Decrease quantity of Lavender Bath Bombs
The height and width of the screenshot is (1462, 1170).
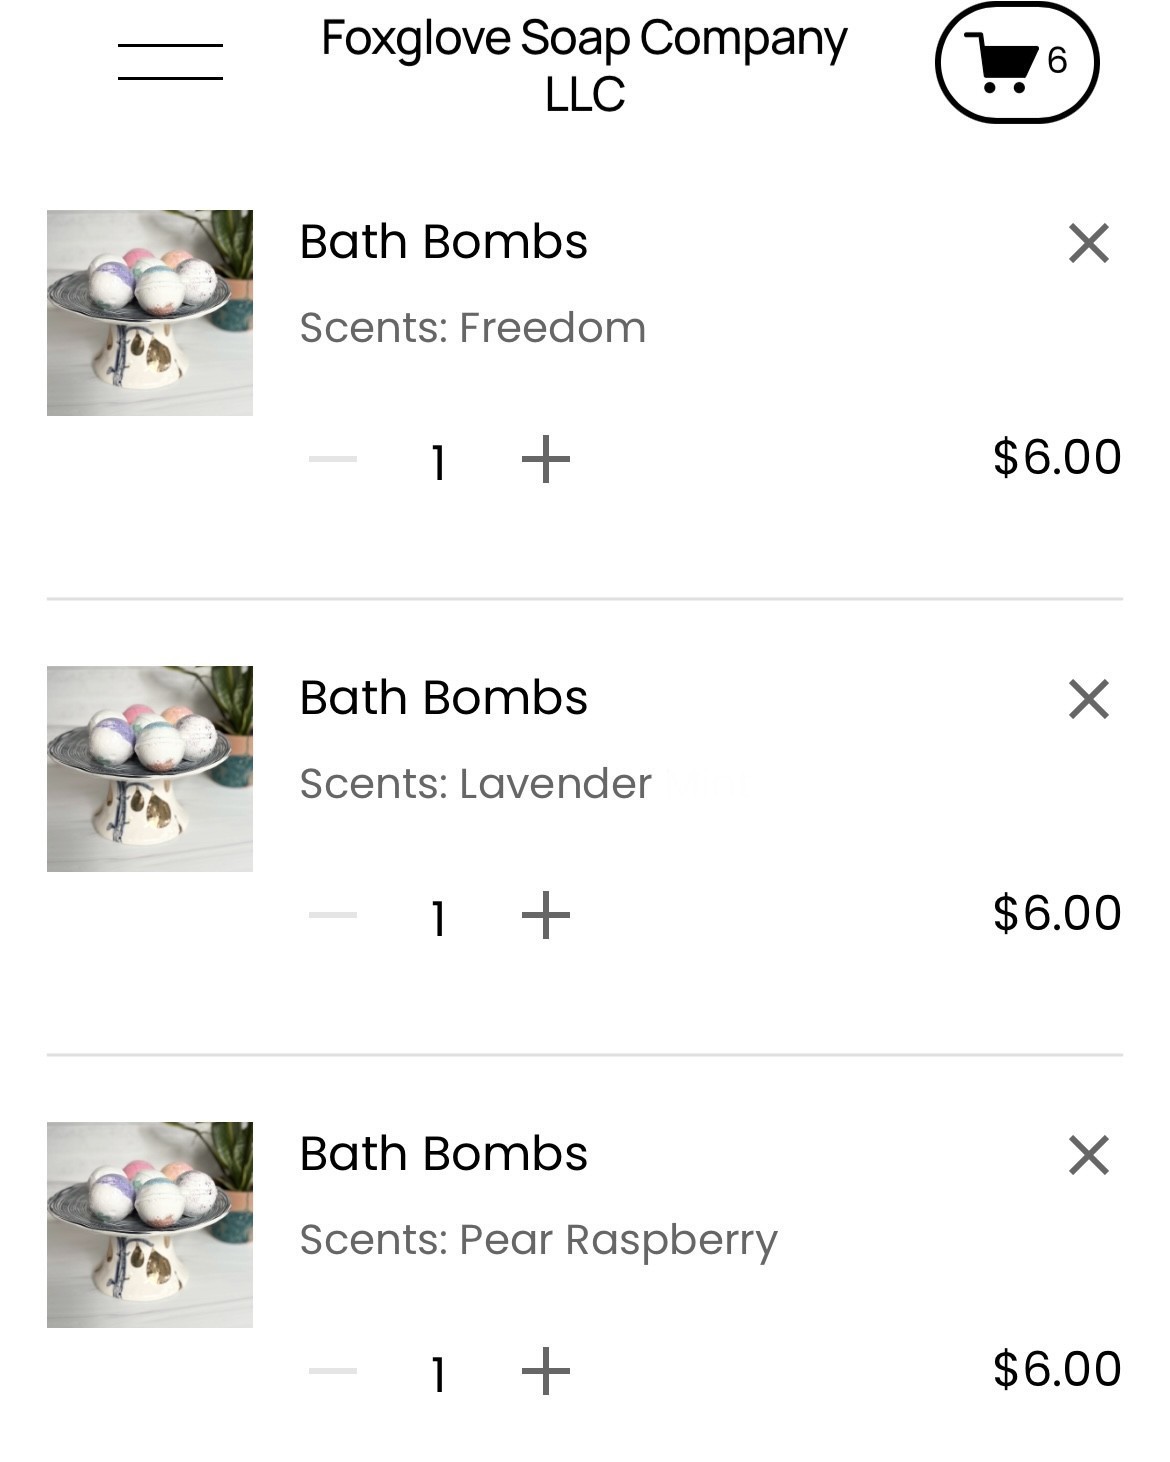(333, 915)
